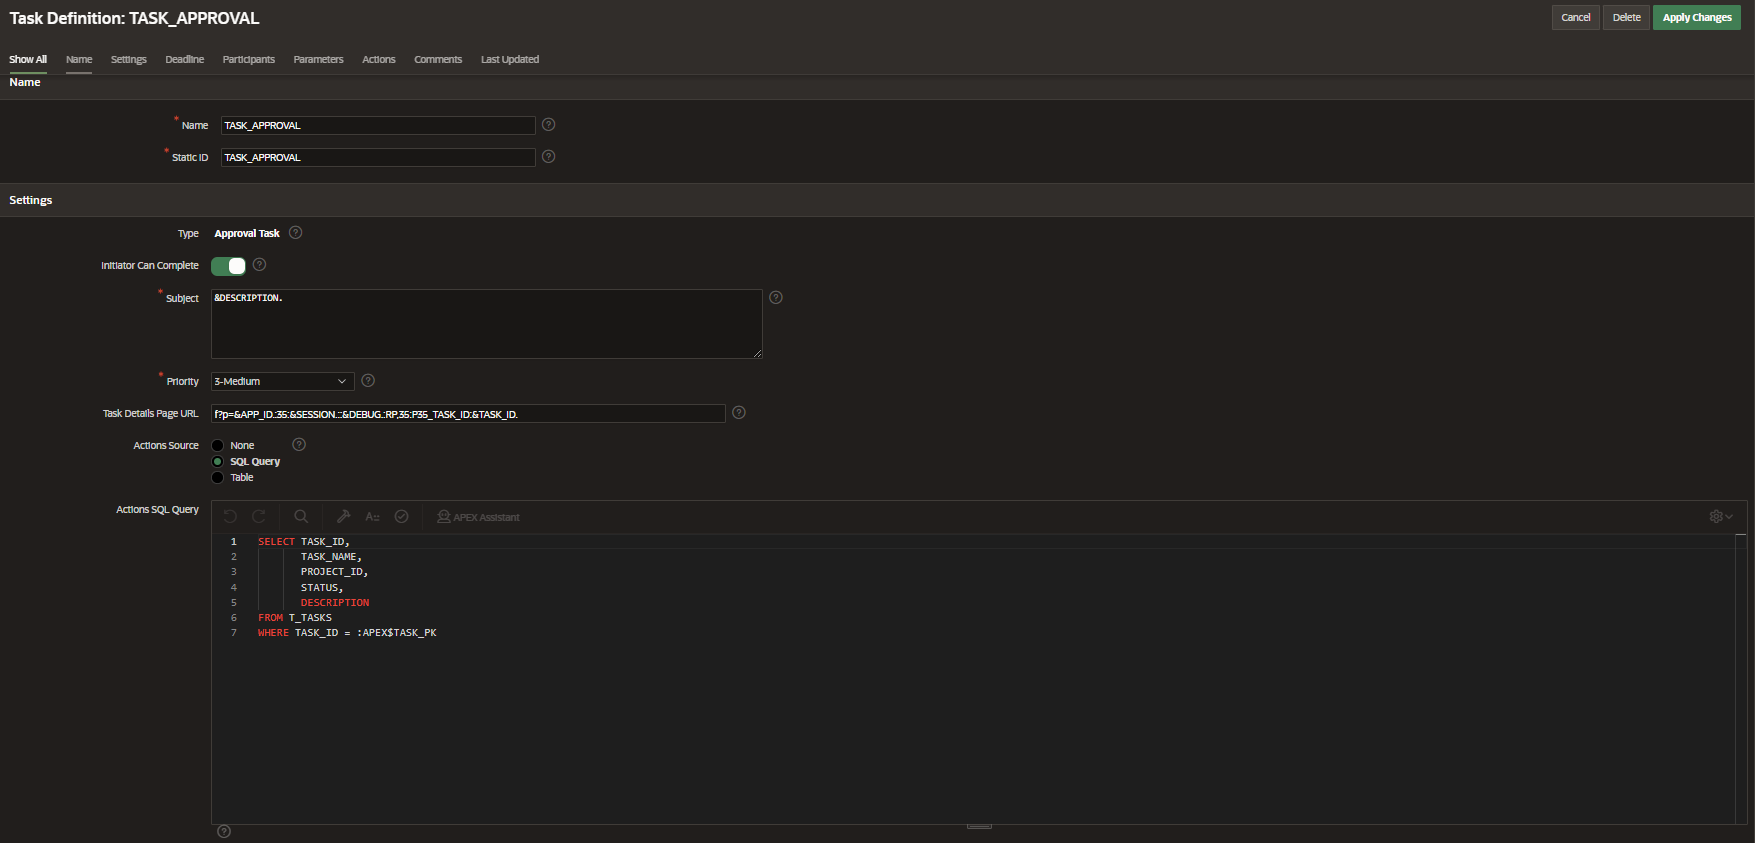
Task: Switch to the Name tab
Action: (79, 60)
